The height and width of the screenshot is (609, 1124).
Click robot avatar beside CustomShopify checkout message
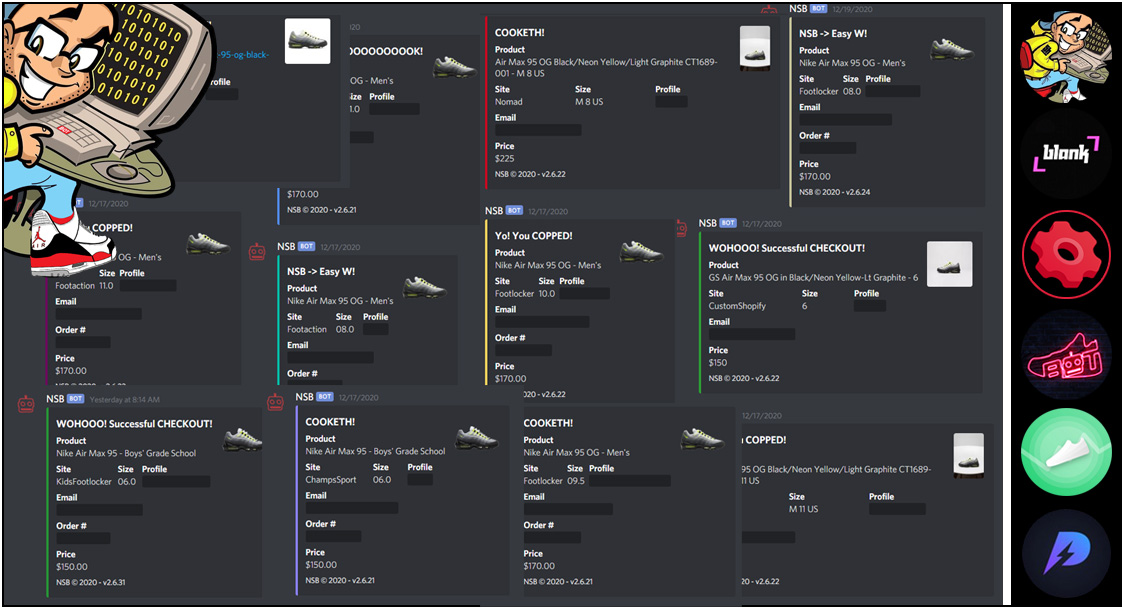click(x=682, y=228)
